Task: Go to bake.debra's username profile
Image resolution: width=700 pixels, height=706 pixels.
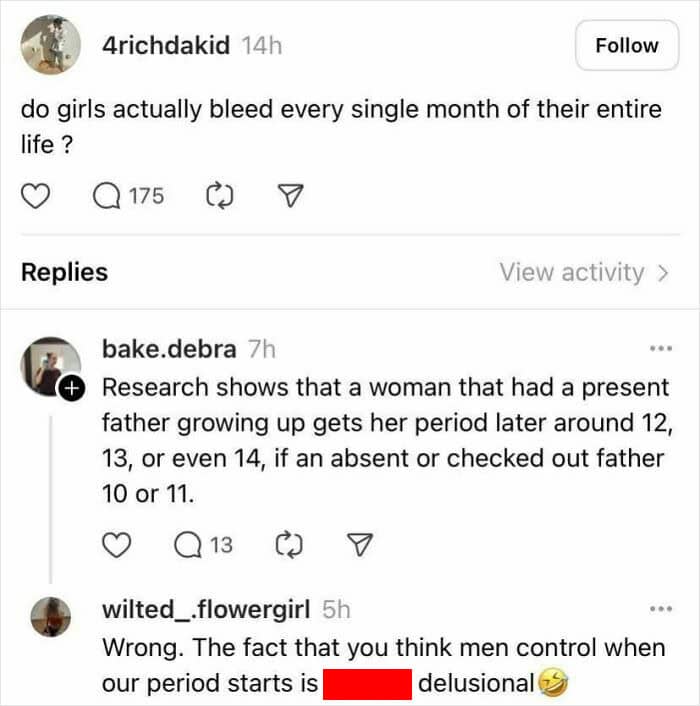Action: [169, 349]
